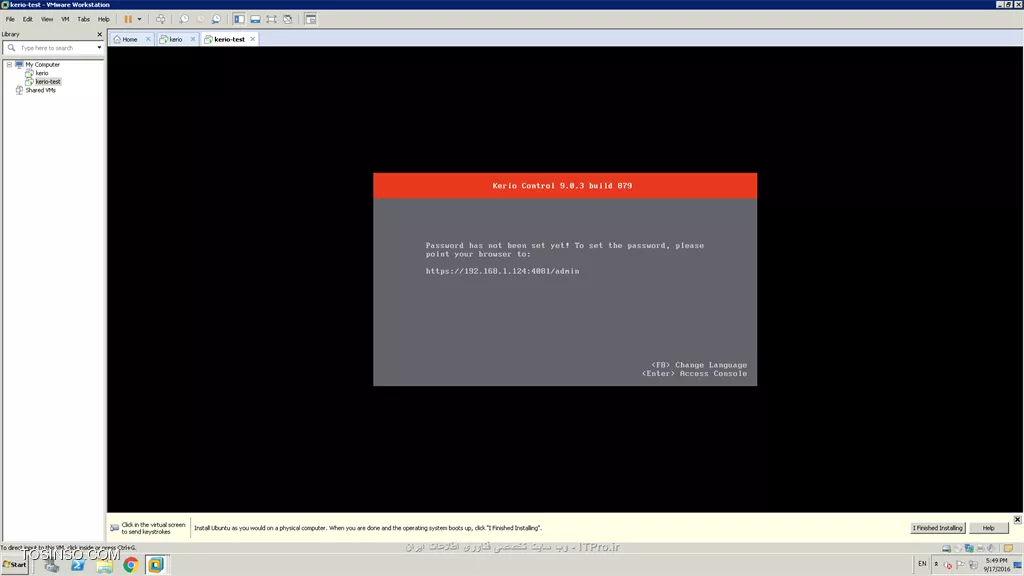
Task: Click the https://192.168.1.124:4081/admin text
Action: point(502,271)
